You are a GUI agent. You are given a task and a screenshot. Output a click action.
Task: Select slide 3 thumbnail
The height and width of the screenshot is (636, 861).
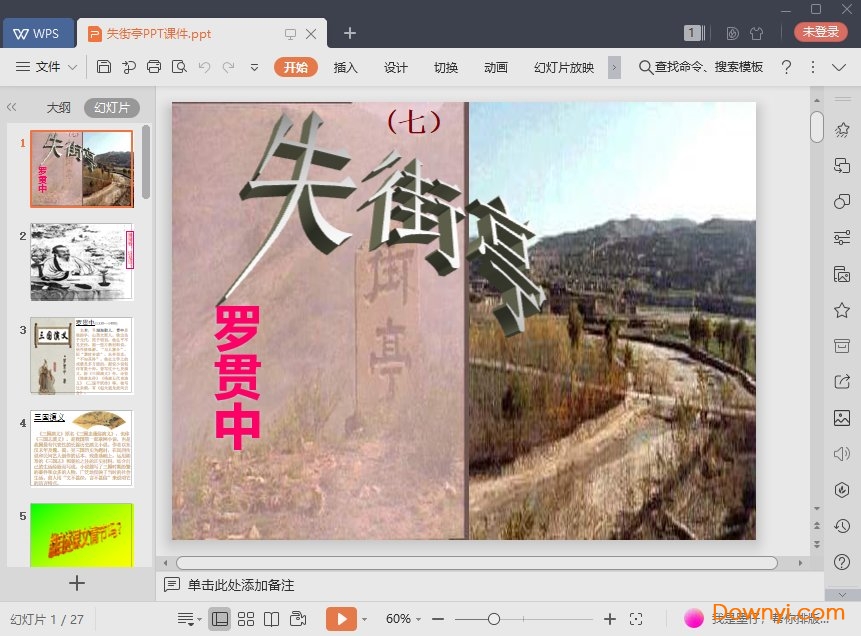(81, 356)
